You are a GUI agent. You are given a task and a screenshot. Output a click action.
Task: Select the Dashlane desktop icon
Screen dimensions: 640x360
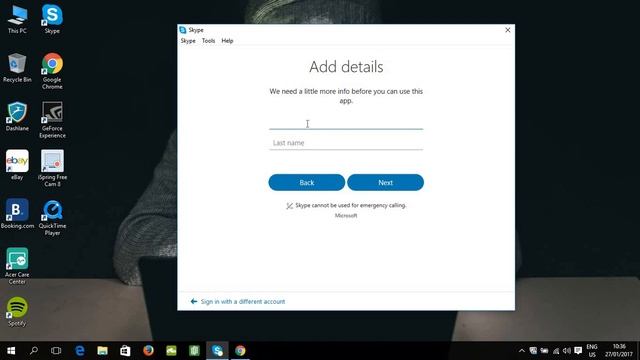point(17,117)
